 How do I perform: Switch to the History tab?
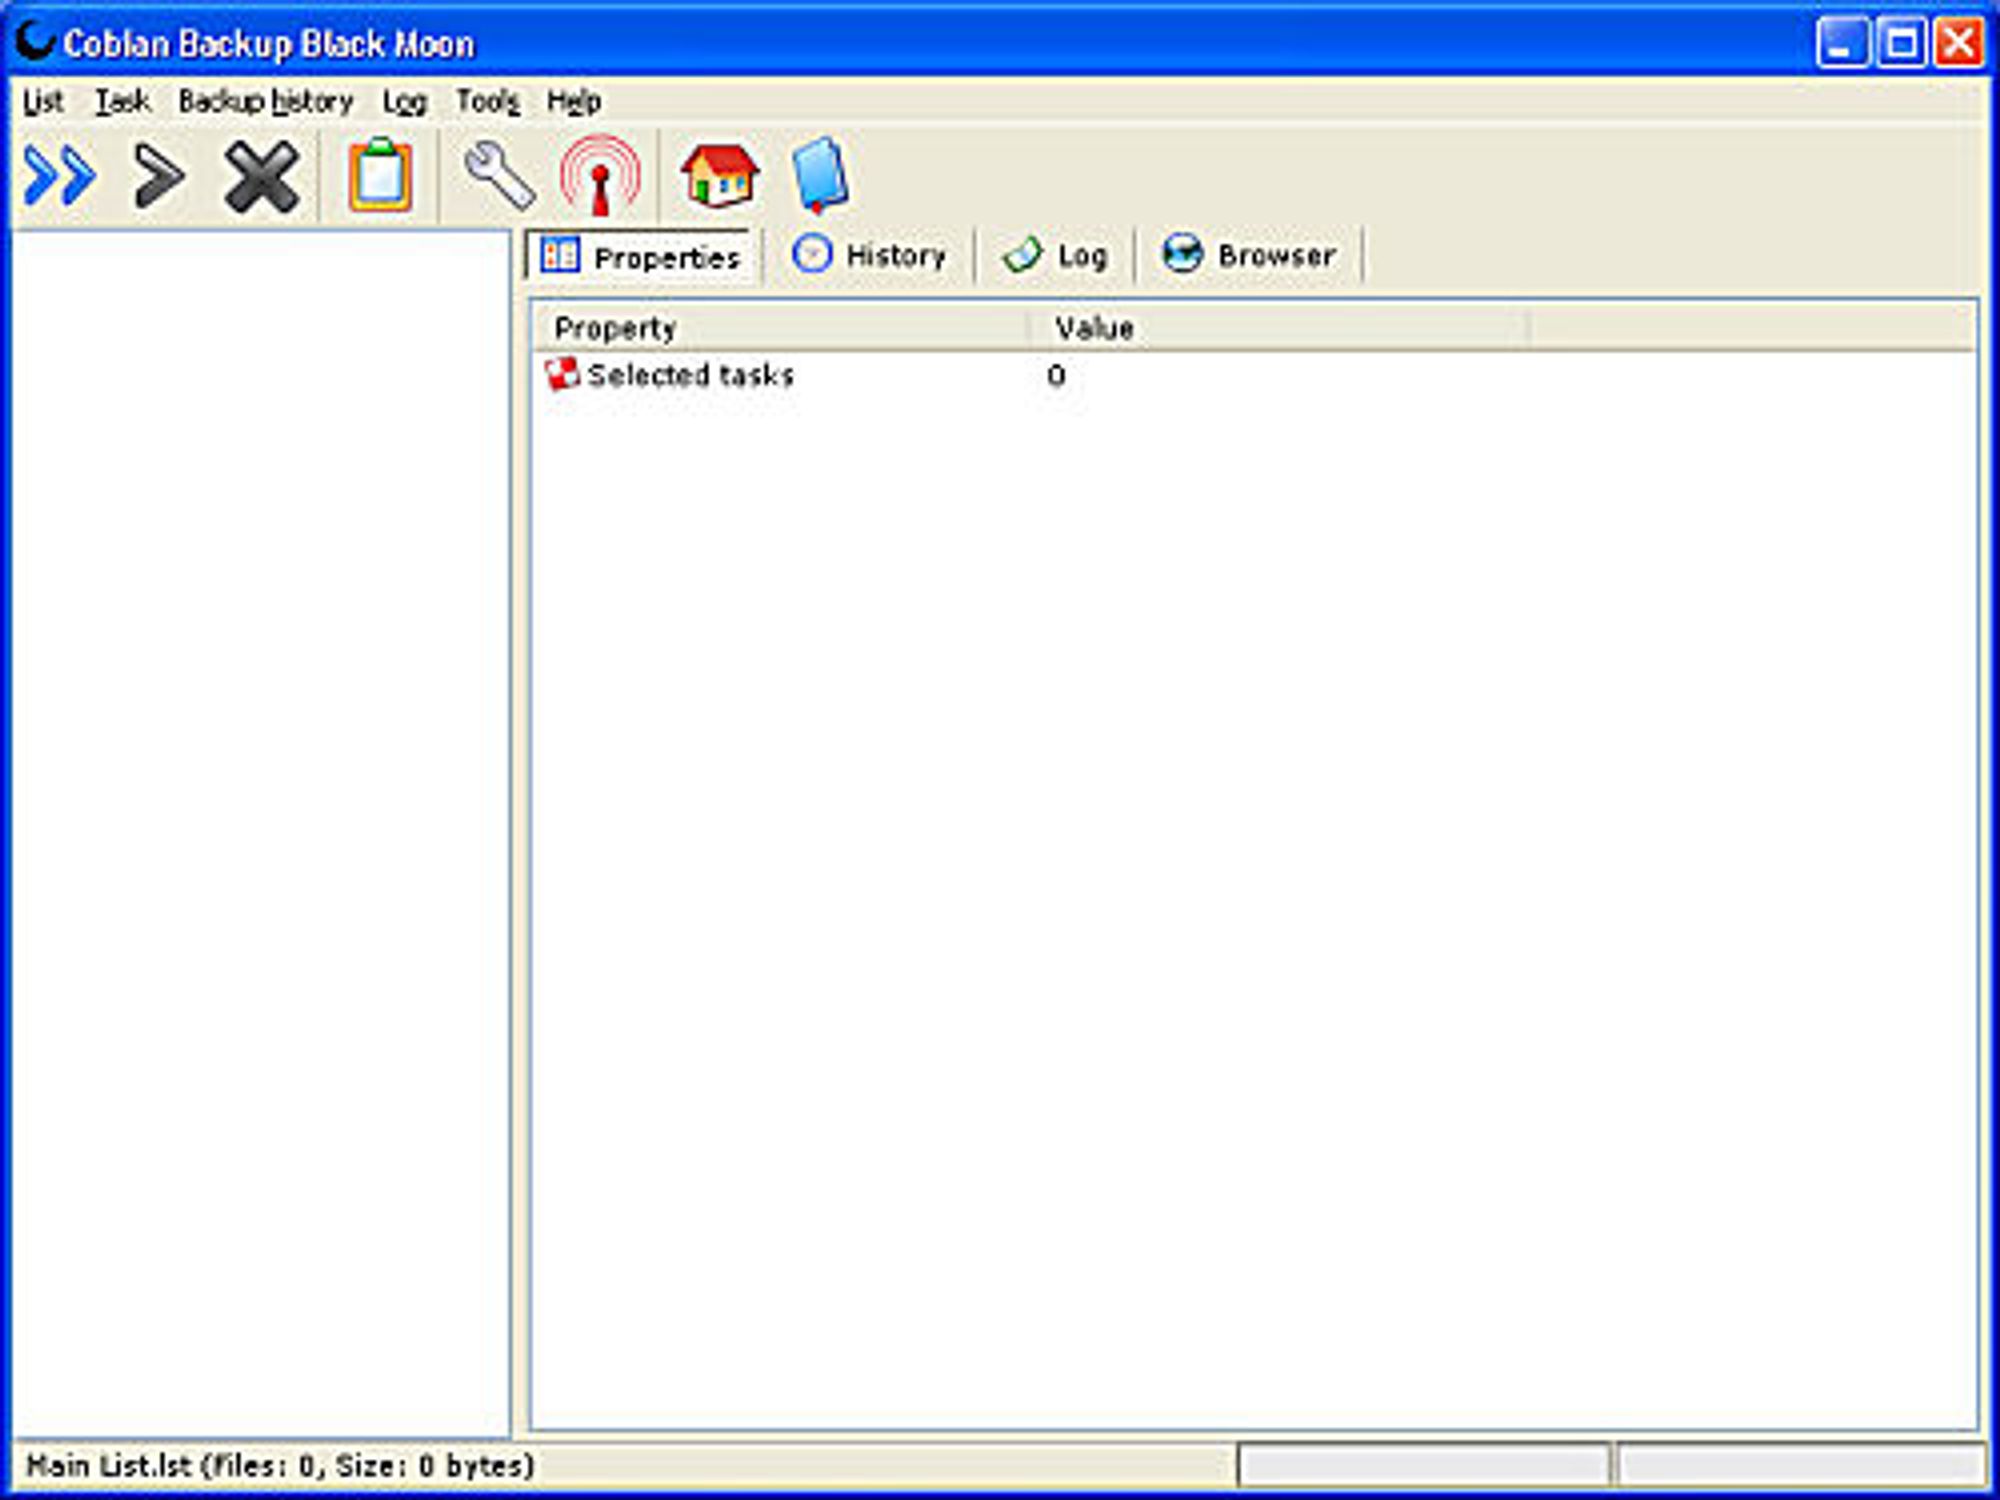point(869,255)
